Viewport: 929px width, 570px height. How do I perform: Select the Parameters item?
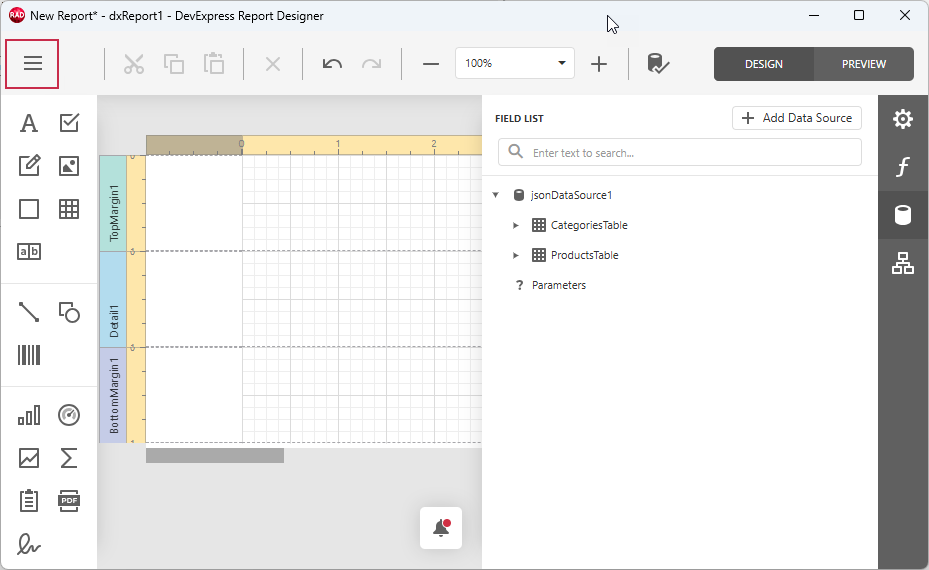[559, 285]
